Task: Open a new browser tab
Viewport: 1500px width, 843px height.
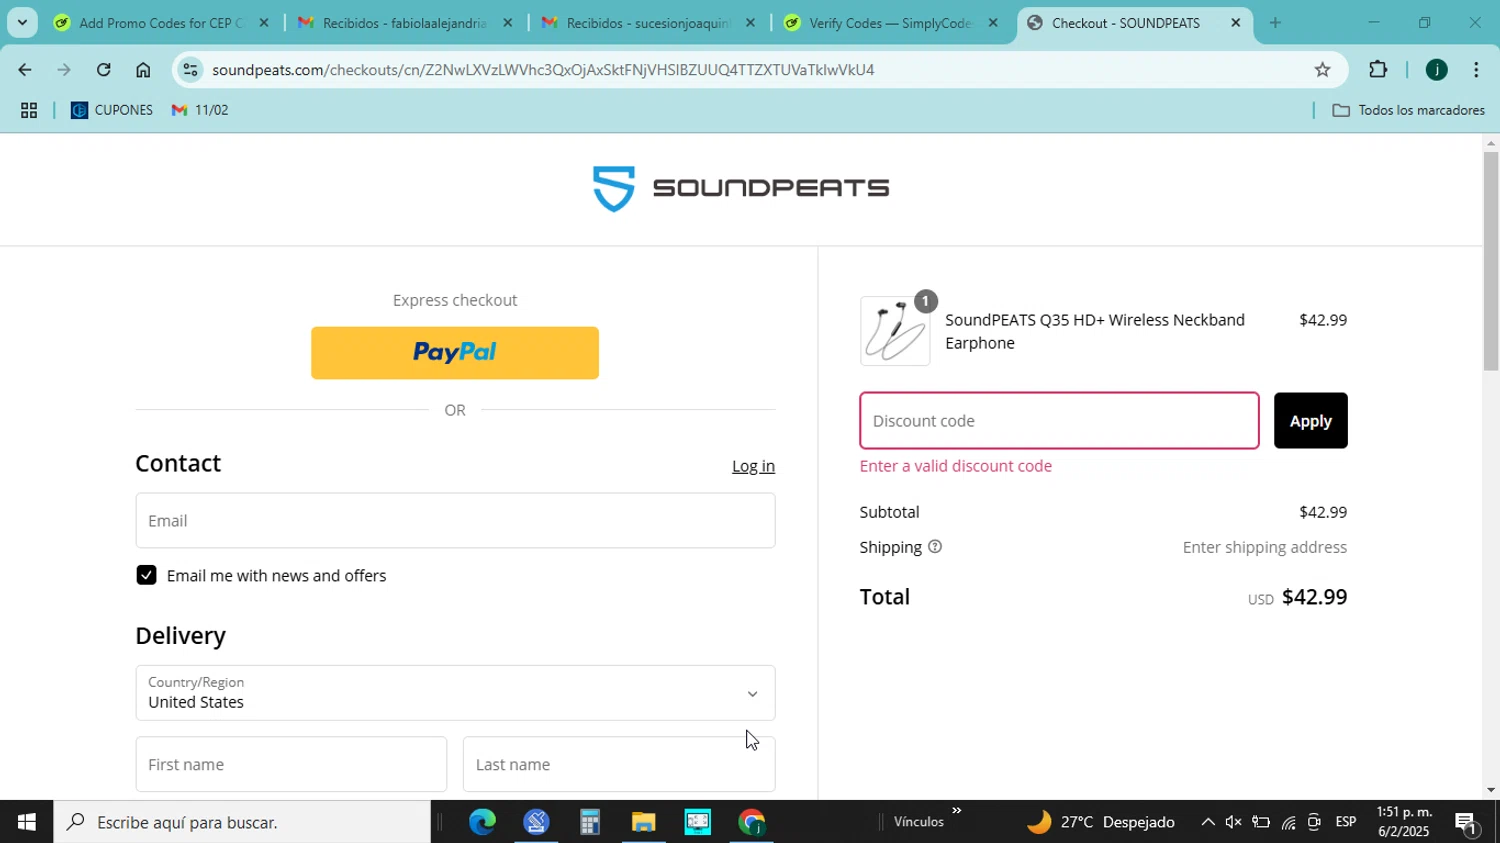Action: coord(1275,22)
